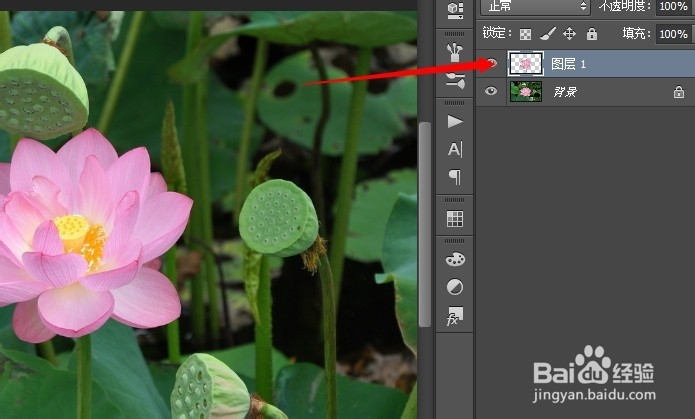This screenshot has height=419, width=695.
Task: Open the Actions panel play icon
Action: pyautogui.click(x=455, y=121)
